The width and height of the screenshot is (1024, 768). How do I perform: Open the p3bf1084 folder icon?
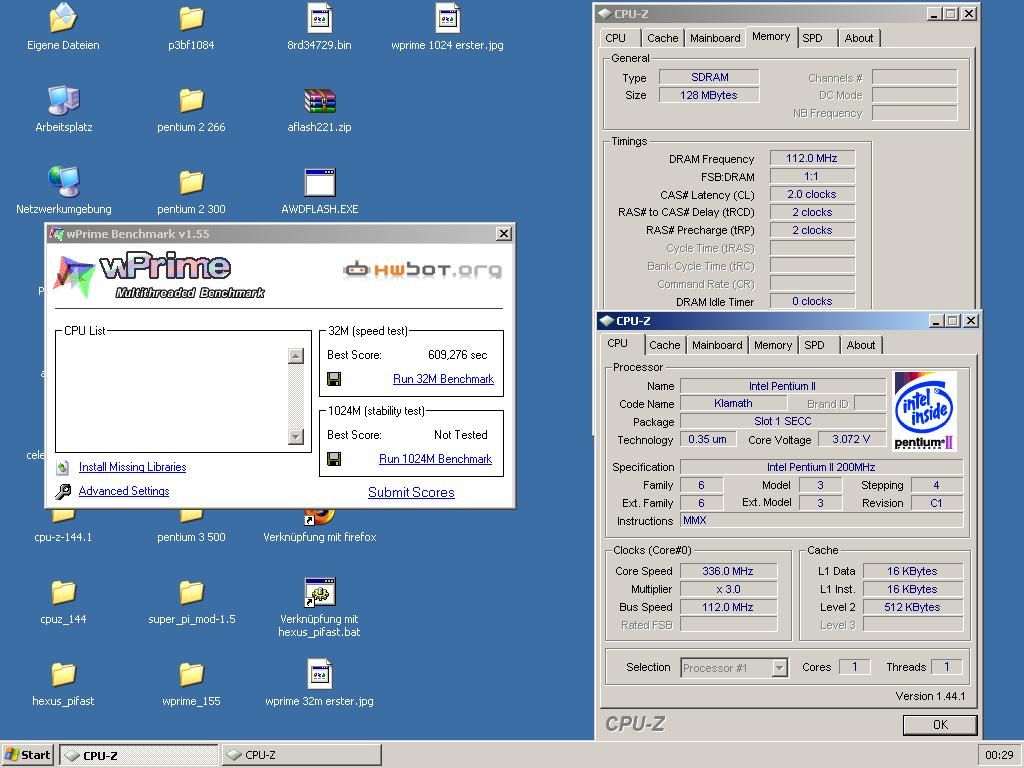click(191, 18)
